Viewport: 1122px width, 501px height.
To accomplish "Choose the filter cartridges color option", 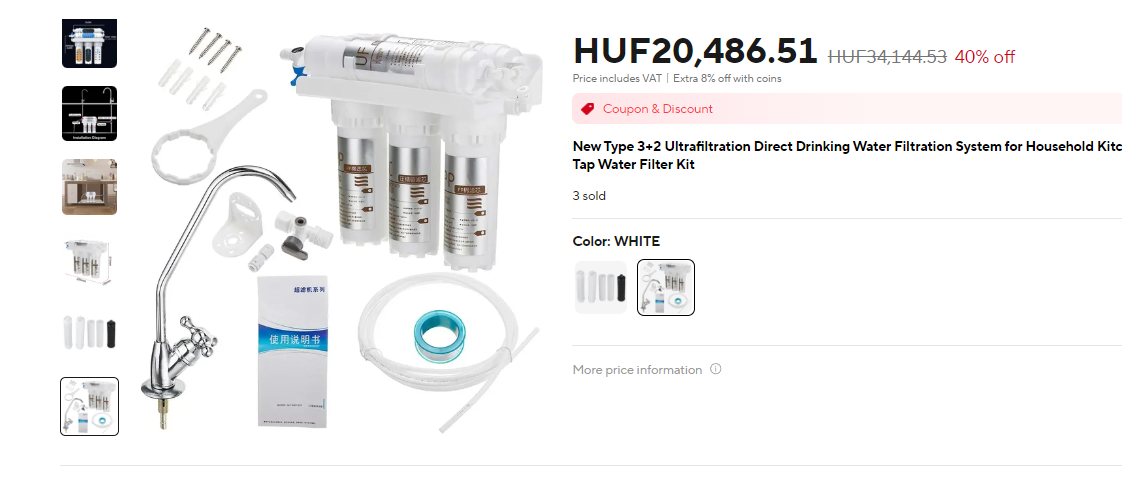I will point(601,287).
